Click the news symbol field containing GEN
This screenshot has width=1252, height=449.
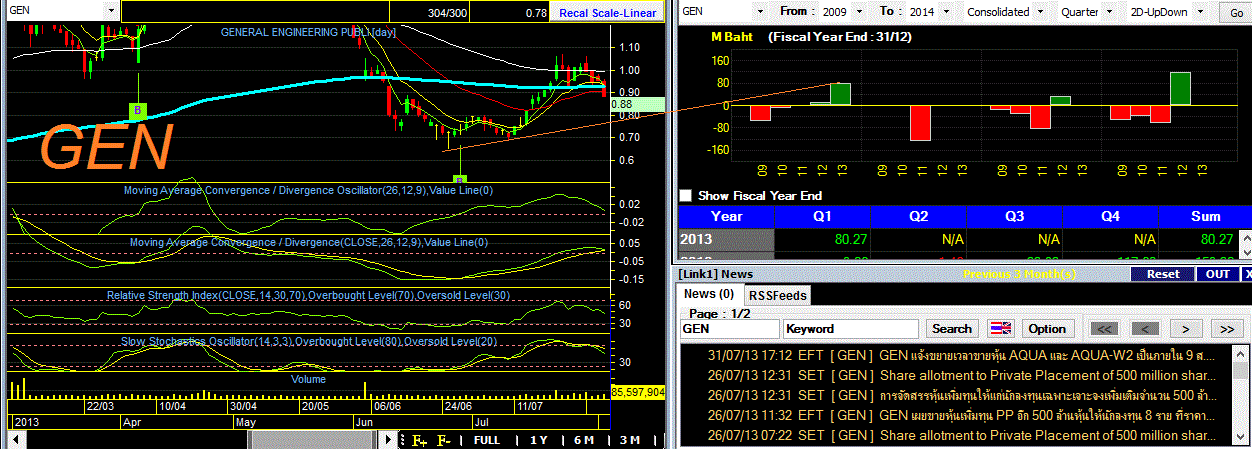tap(729, 329)
